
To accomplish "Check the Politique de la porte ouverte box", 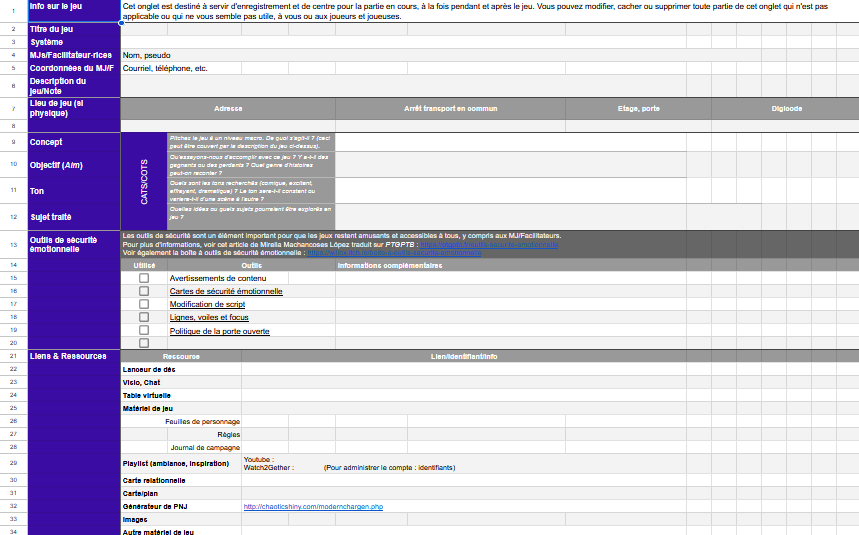I will click(x=144, y=330).
